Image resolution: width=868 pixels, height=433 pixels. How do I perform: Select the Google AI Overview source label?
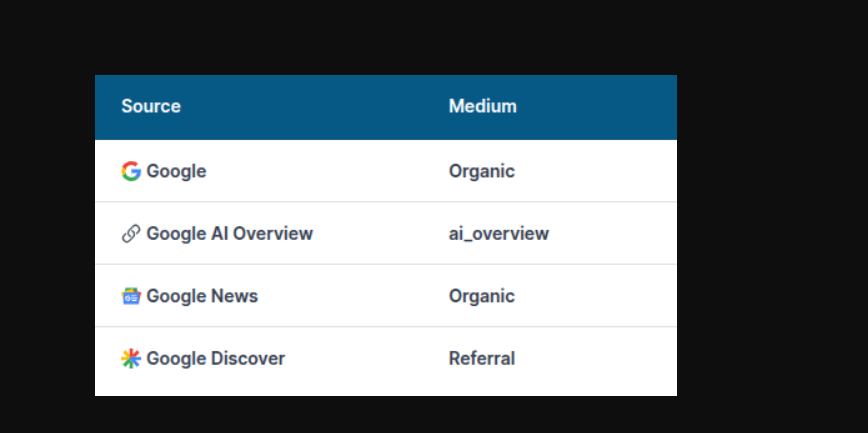[229, 234]
